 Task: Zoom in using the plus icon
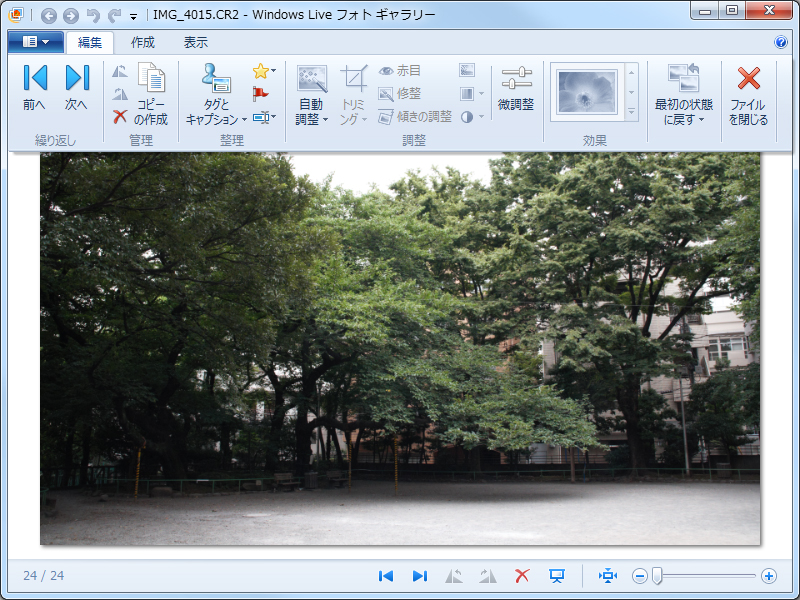[x=770, y=576]
